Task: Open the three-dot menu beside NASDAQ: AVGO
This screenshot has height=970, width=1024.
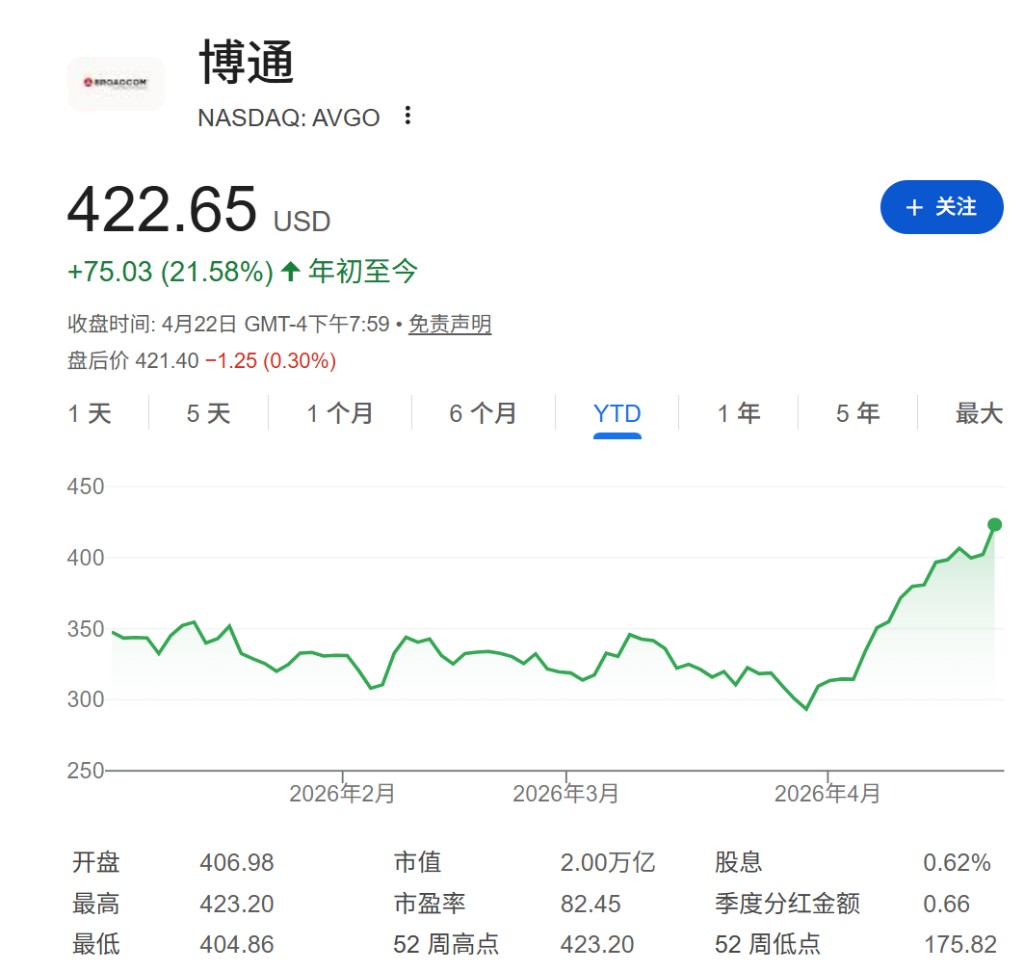Action: pyautogui.click(x=407, y=116)
